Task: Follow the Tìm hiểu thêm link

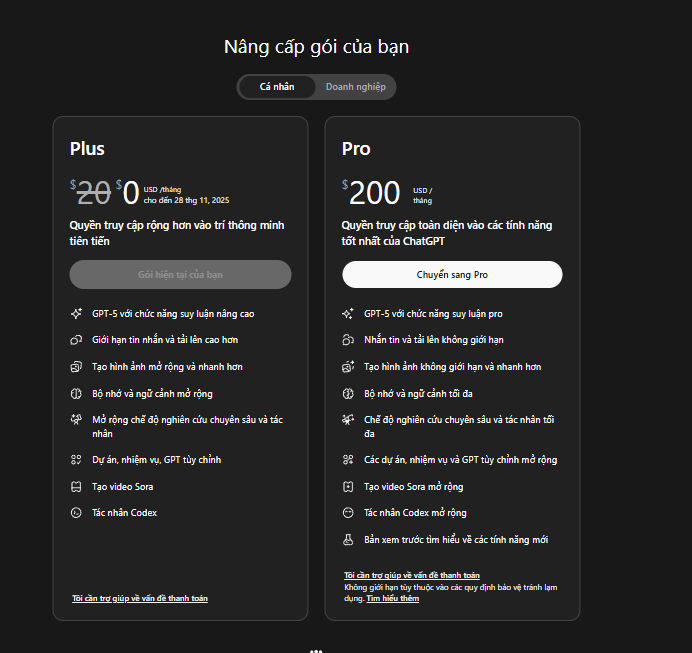Action: 393,598
